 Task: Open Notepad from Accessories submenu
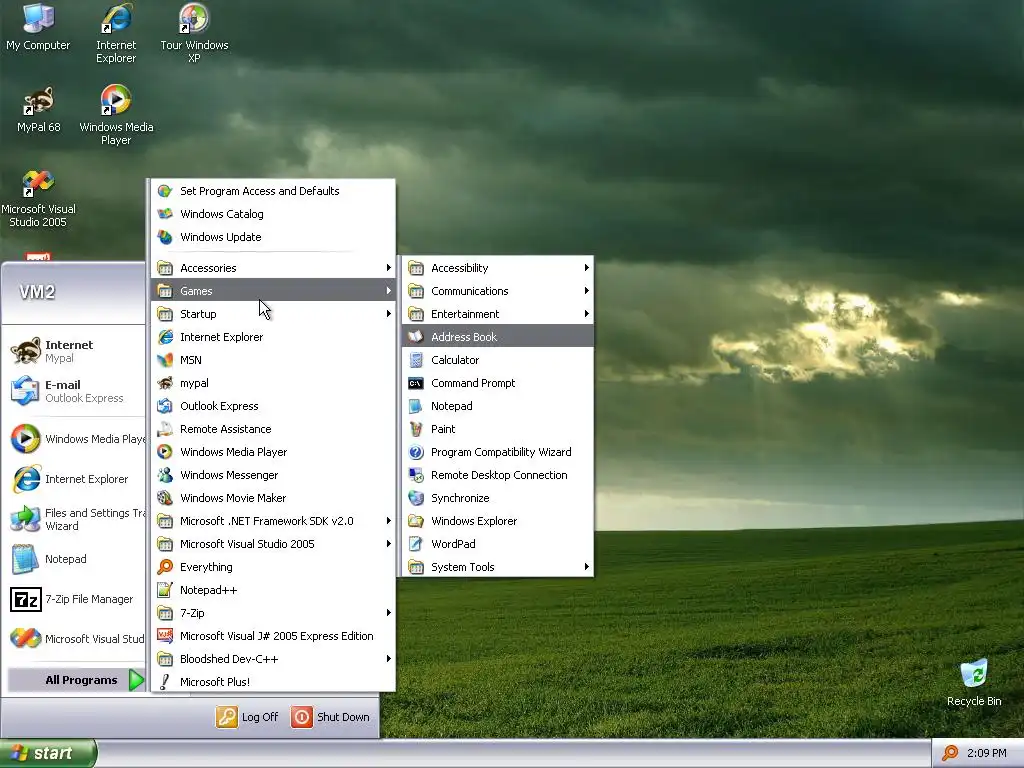pos(498,406)
